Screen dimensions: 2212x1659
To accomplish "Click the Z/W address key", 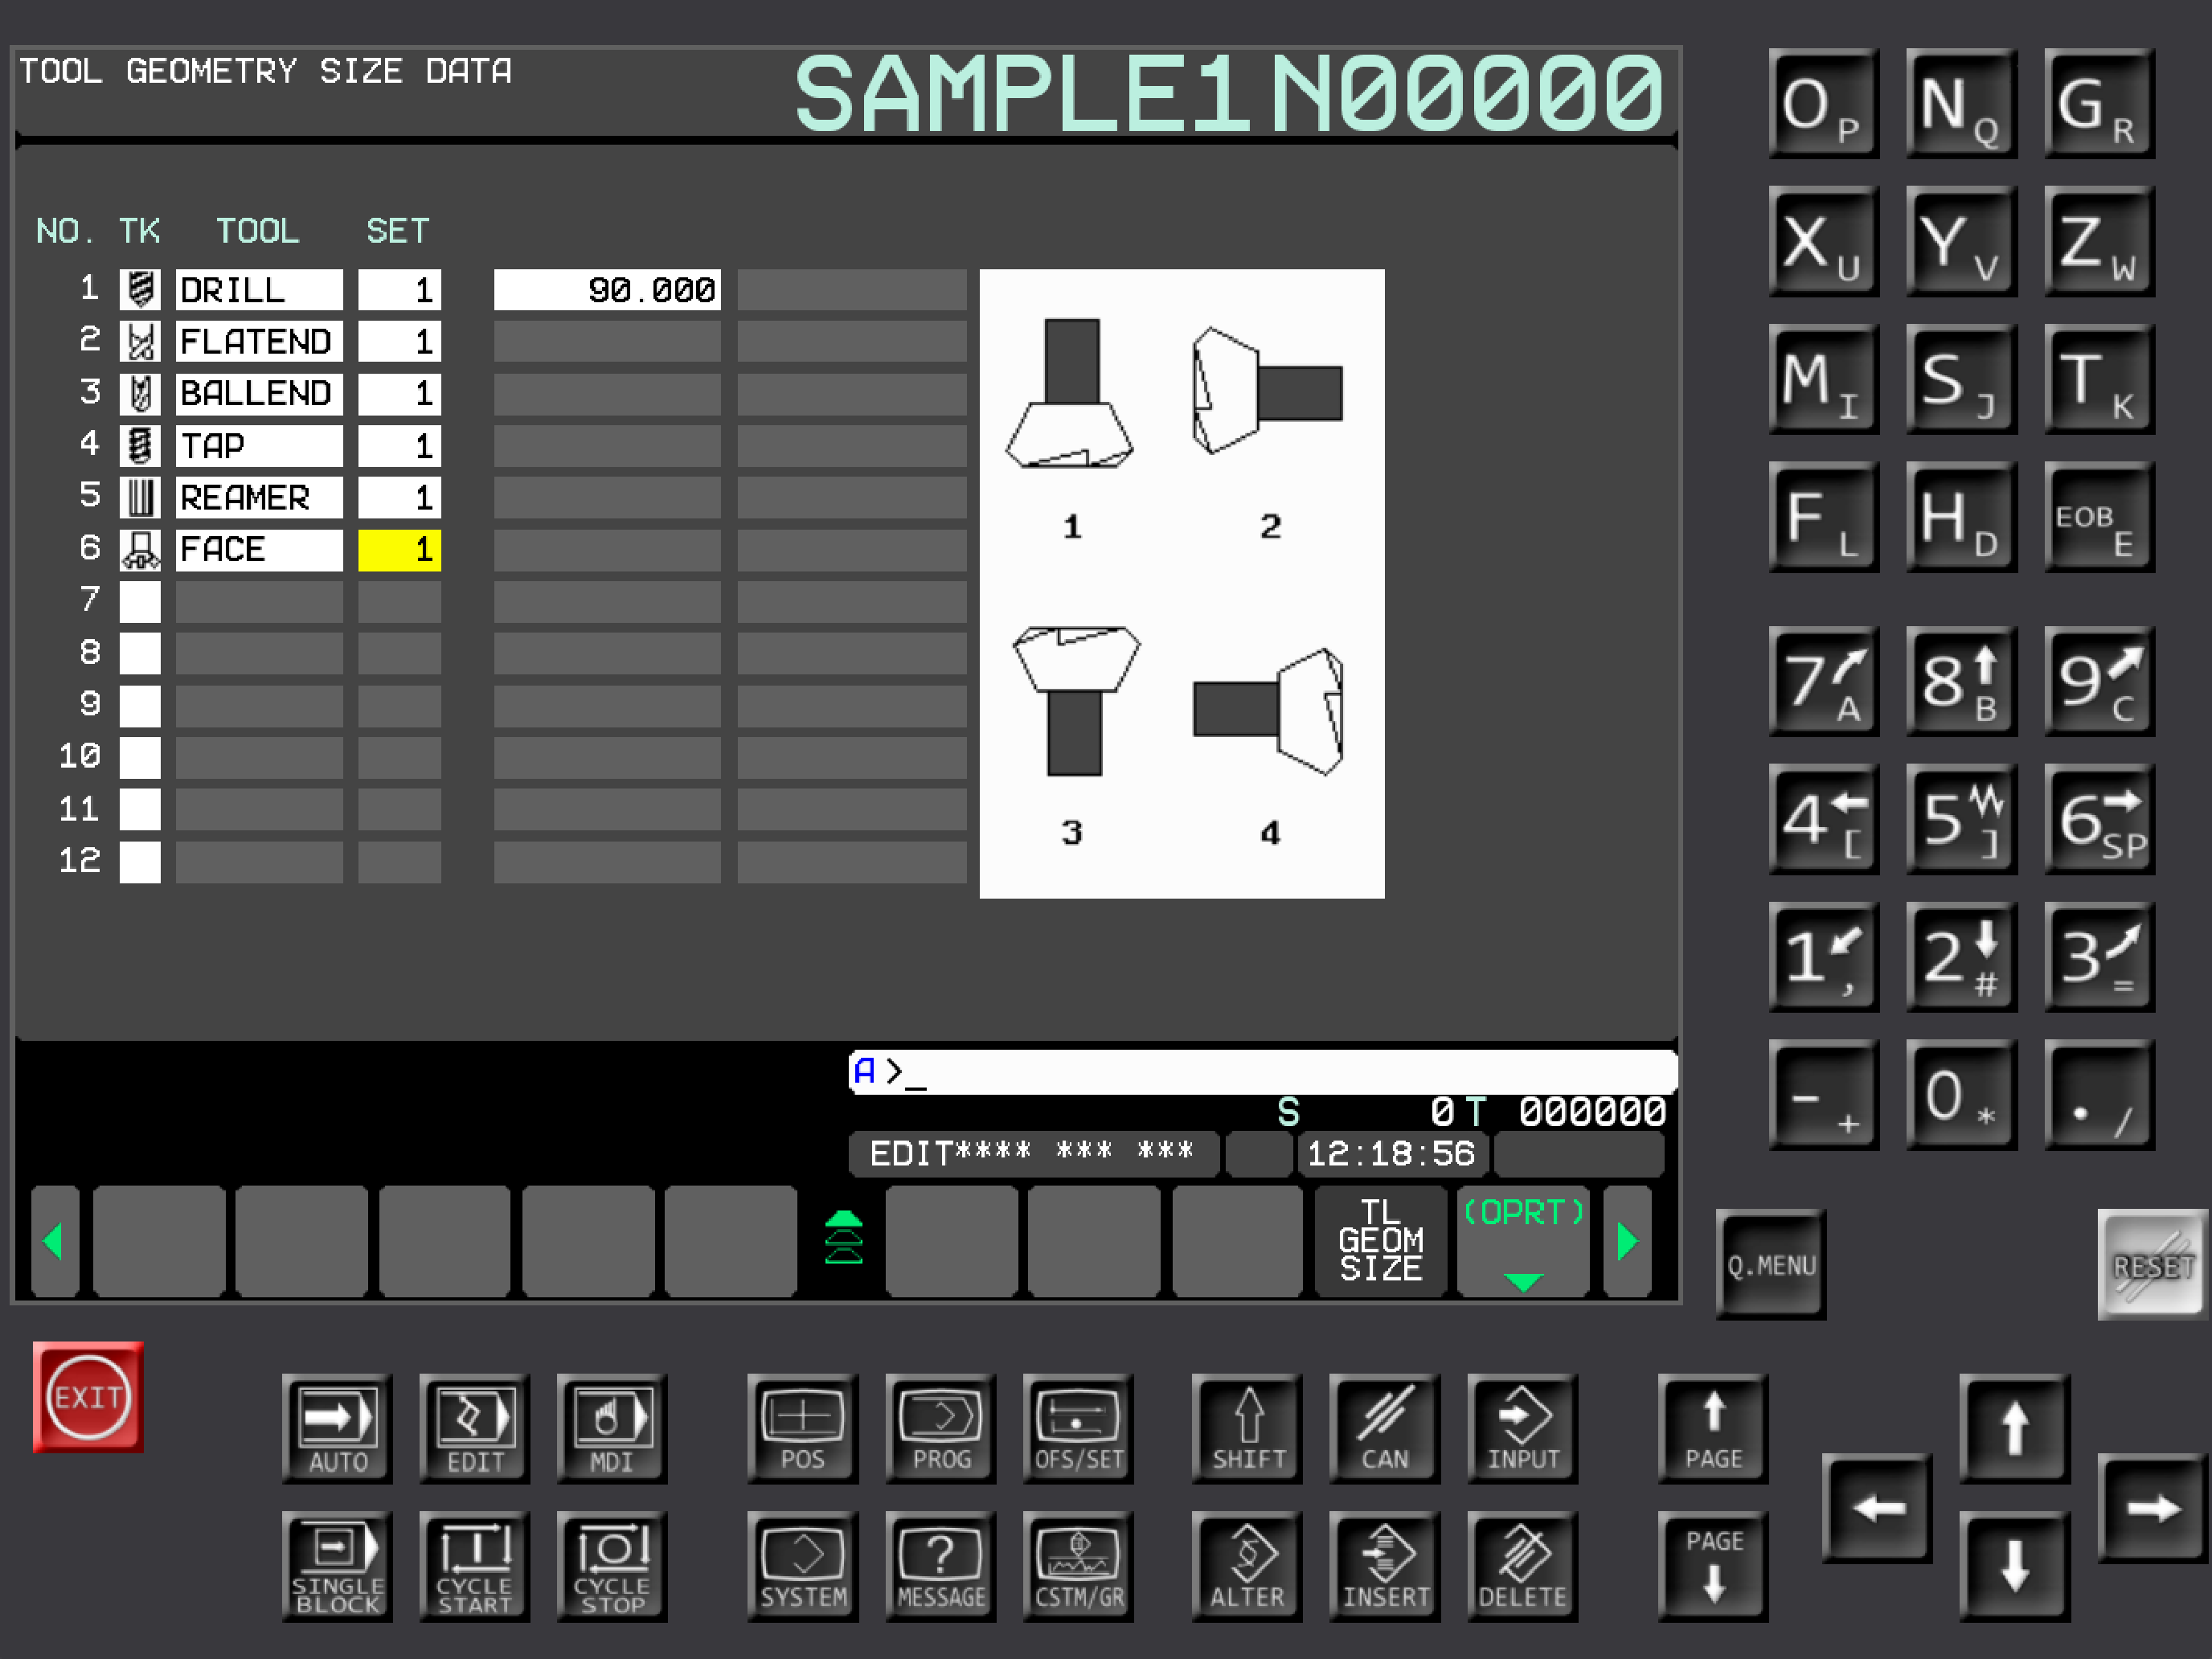I will point(2099,241).
